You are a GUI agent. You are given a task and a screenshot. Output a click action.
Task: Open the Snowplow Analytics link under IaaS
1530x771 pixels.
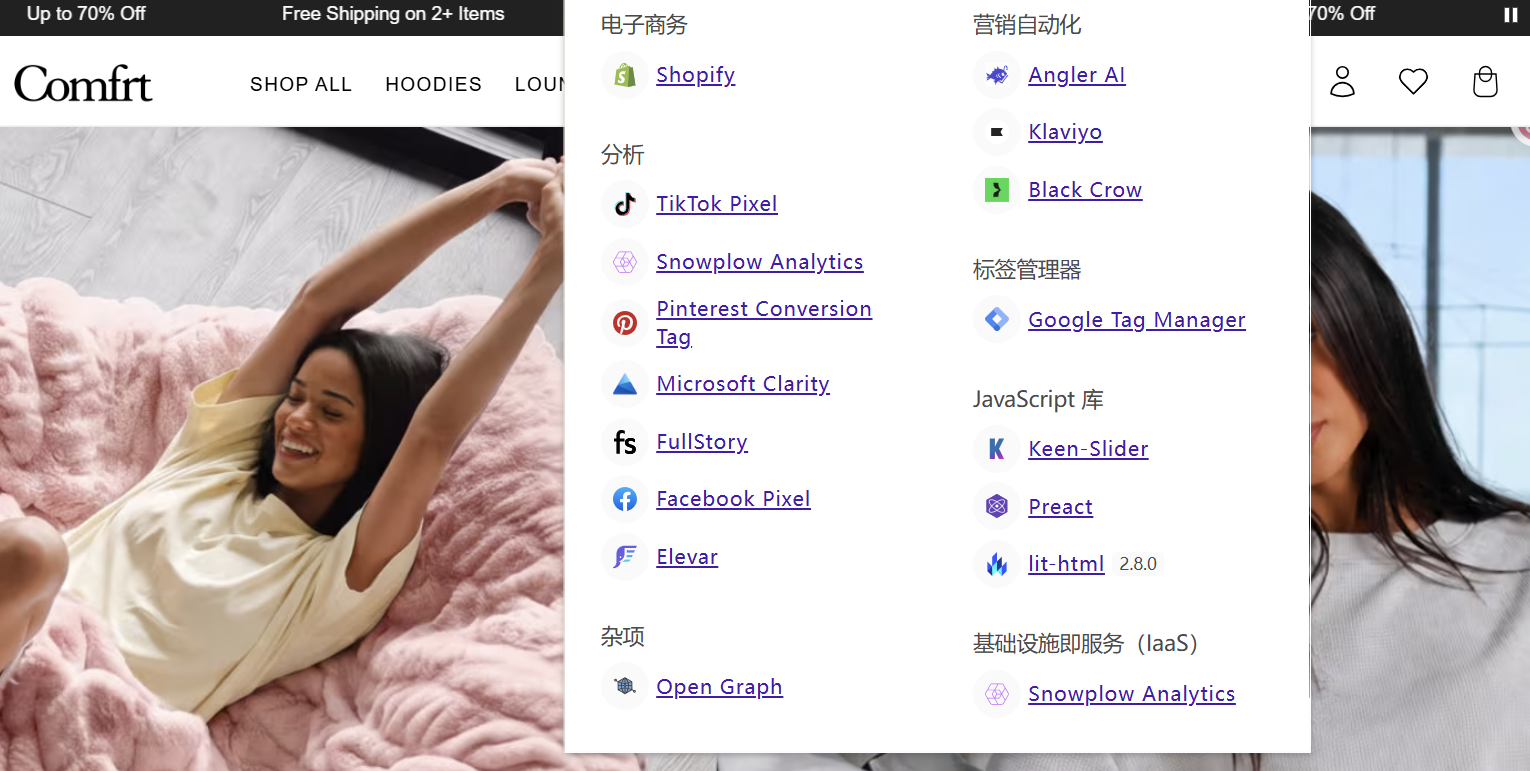click(x=1131, y=694)
